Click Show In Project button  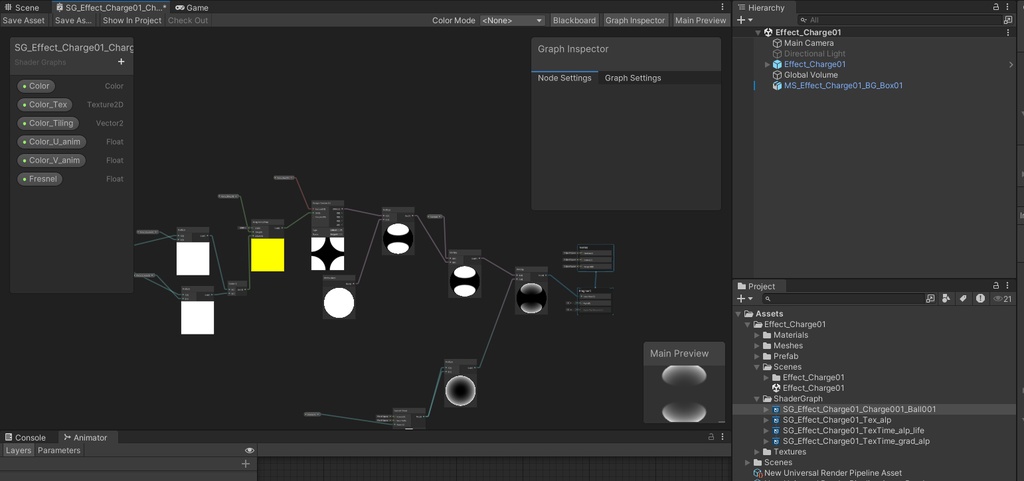tap(132, 20)
